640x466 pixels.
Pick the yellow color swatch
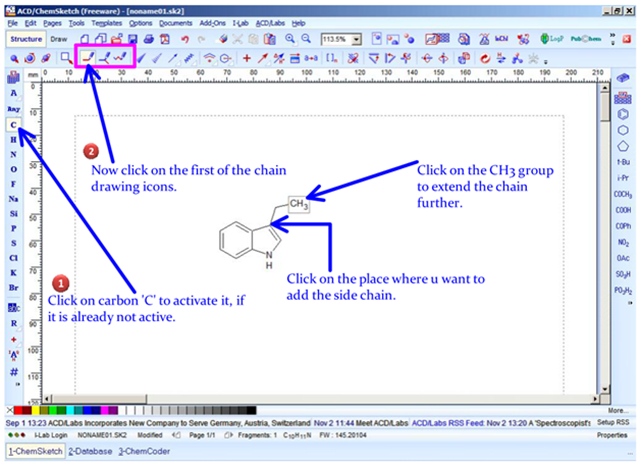36,410
